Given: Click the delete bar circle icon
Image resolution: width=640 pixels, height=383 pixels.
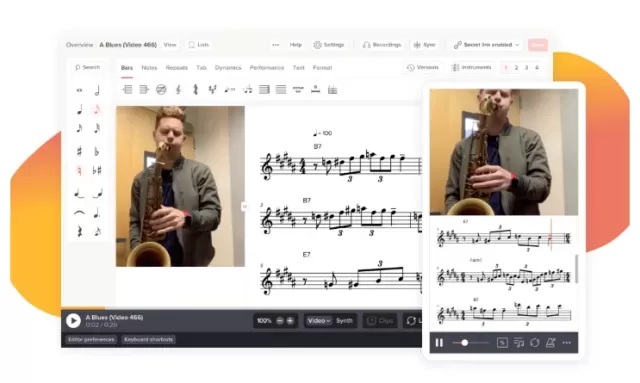Looking at the screenshot, I should coord(161,89).
